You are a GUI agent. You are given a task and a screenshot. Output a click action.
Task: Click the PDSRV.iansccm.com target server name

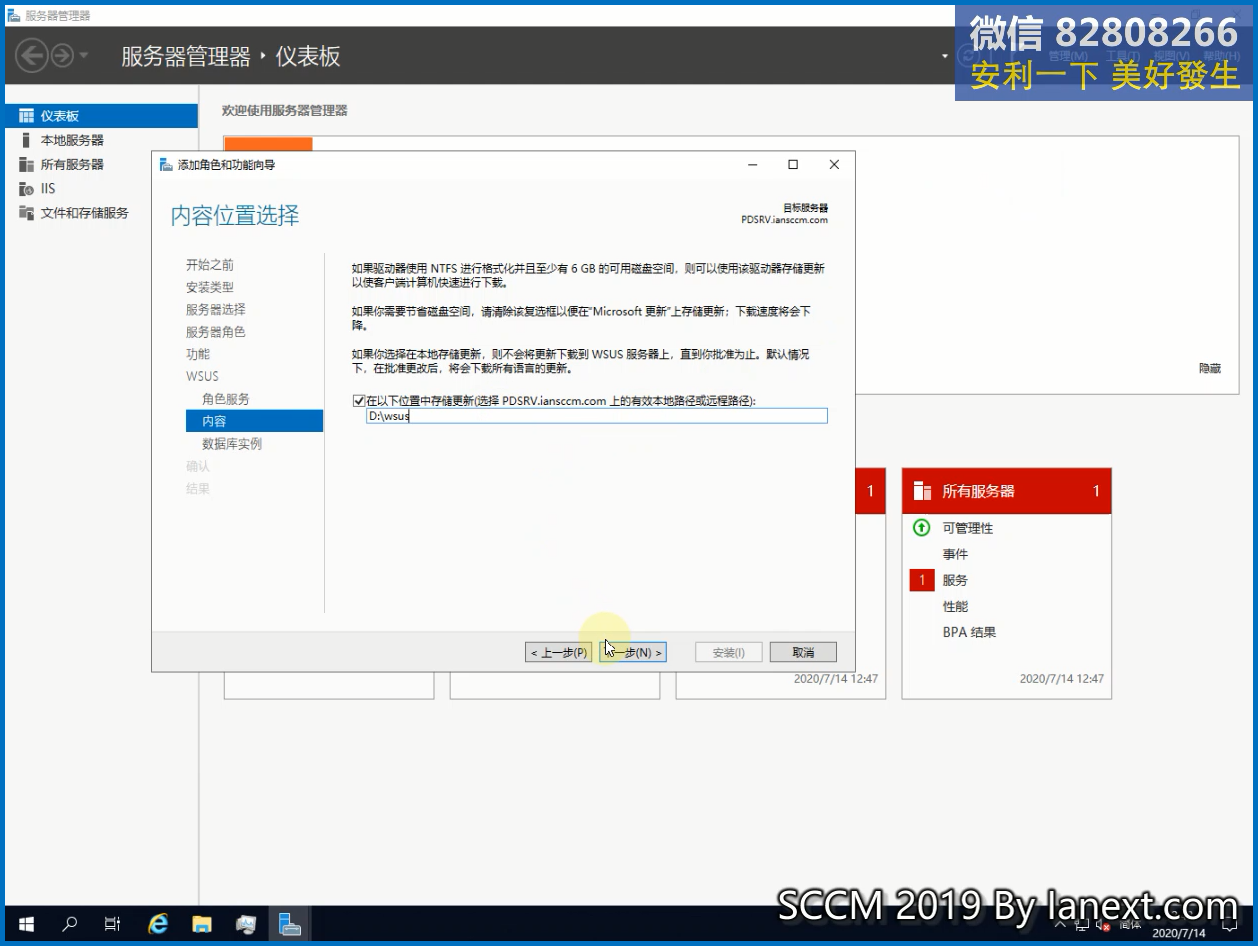click(784, 220)
